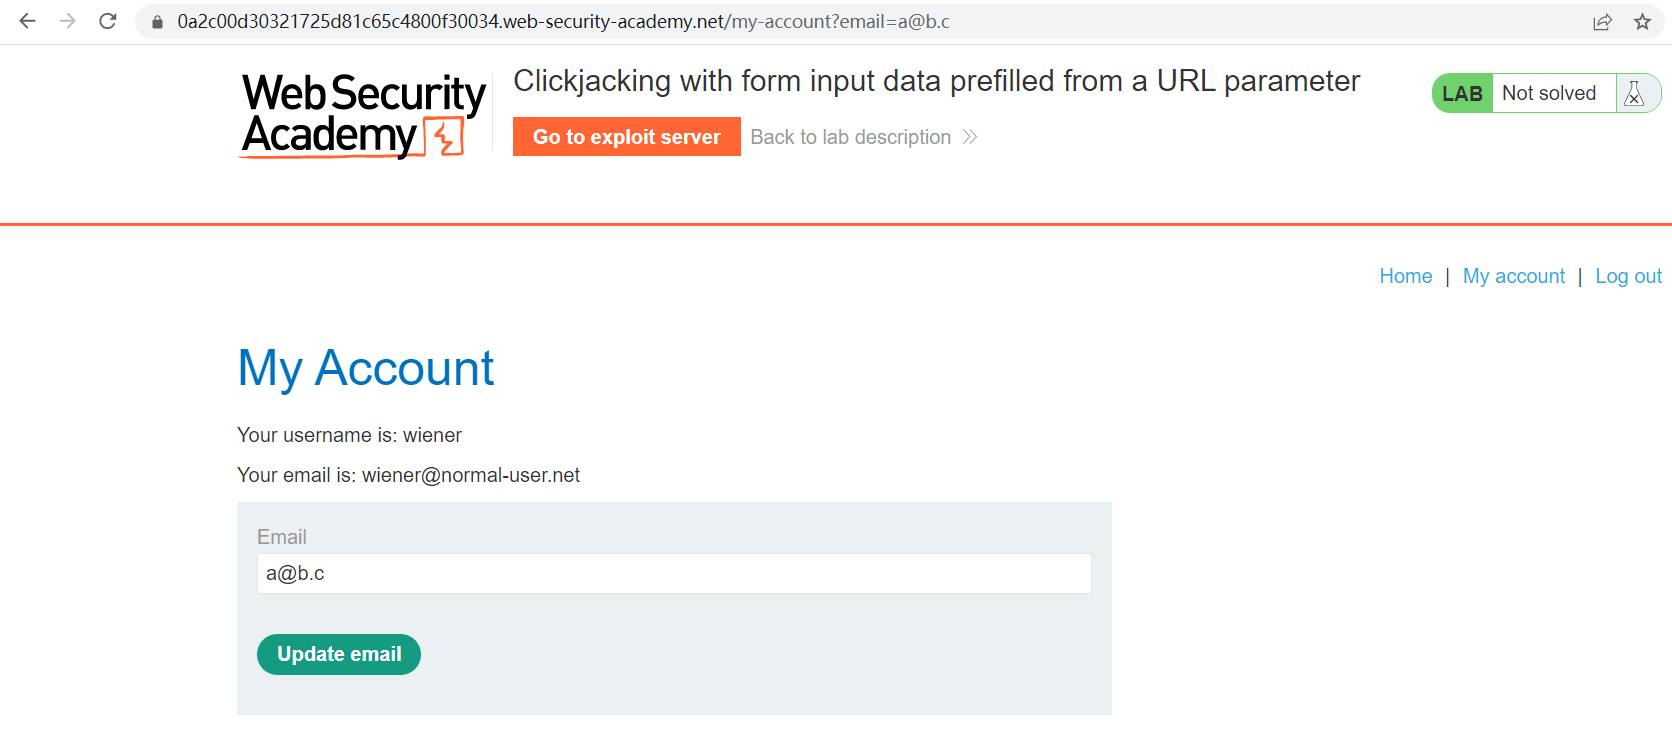Viewport: 1672px width, 752px height.
Task: Click the browser back arrow
Action: [x=27, y=21]
